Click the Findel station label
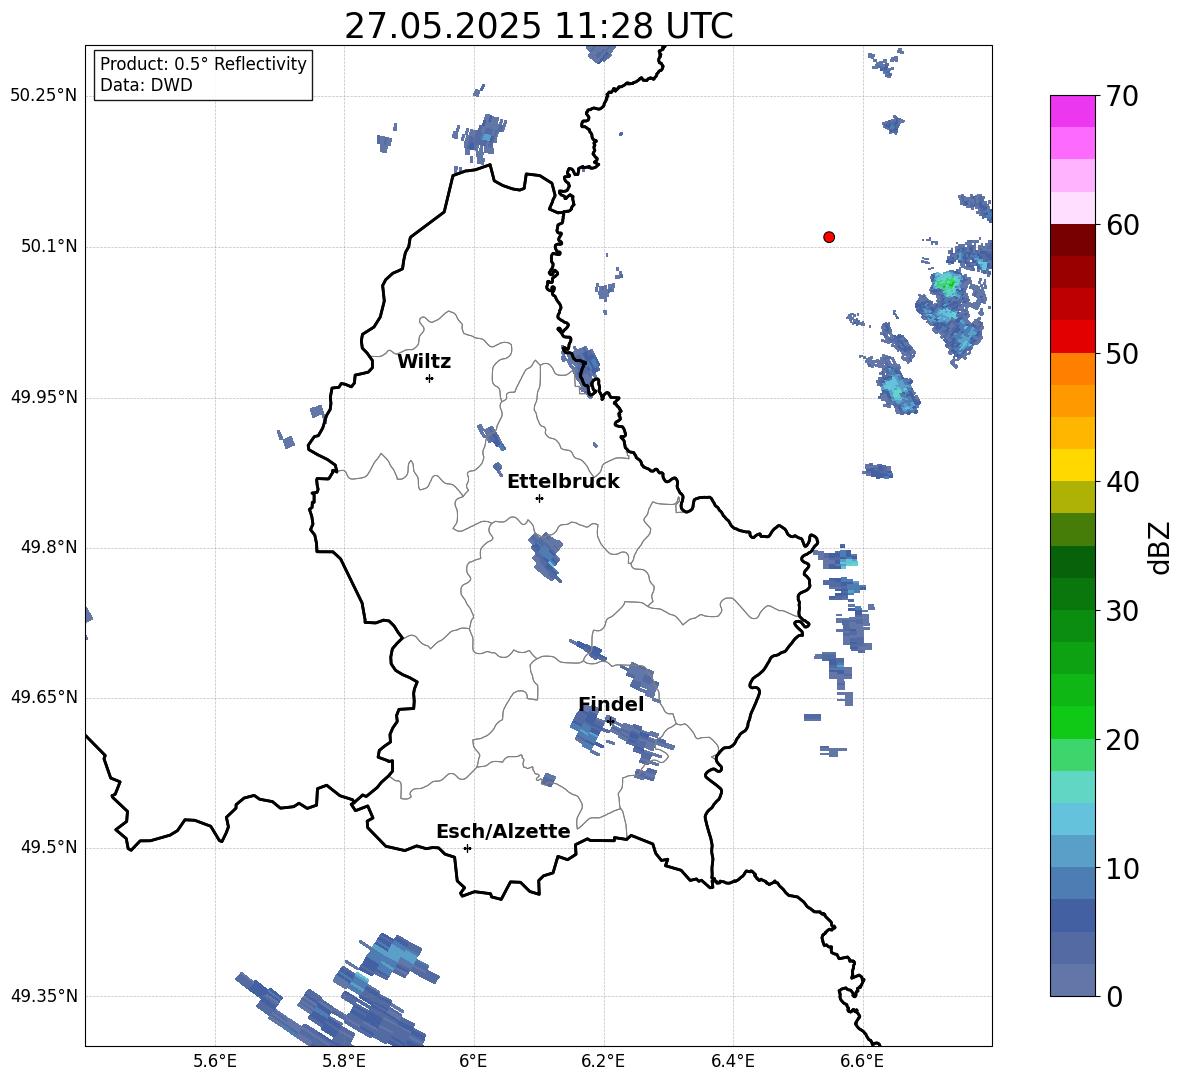The height and width of the screenshot is (1081, 1184). pyautogui.click(x=611, y=704)
